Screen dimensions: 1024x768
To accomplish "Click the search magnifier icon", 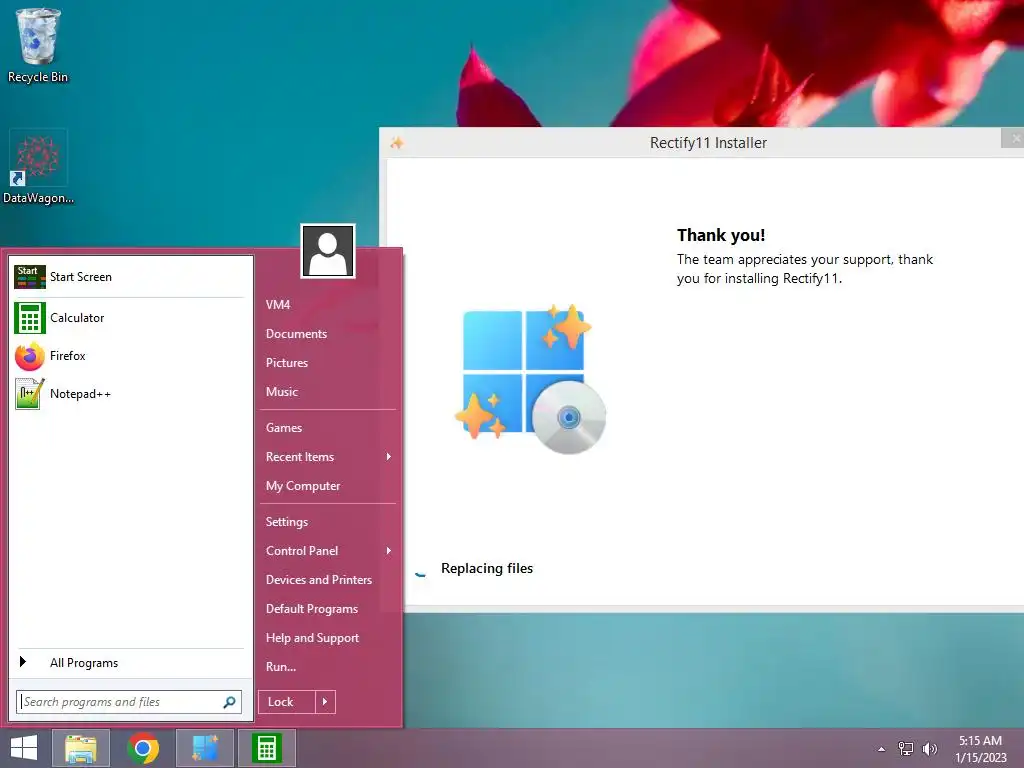I will pos(229,702).
